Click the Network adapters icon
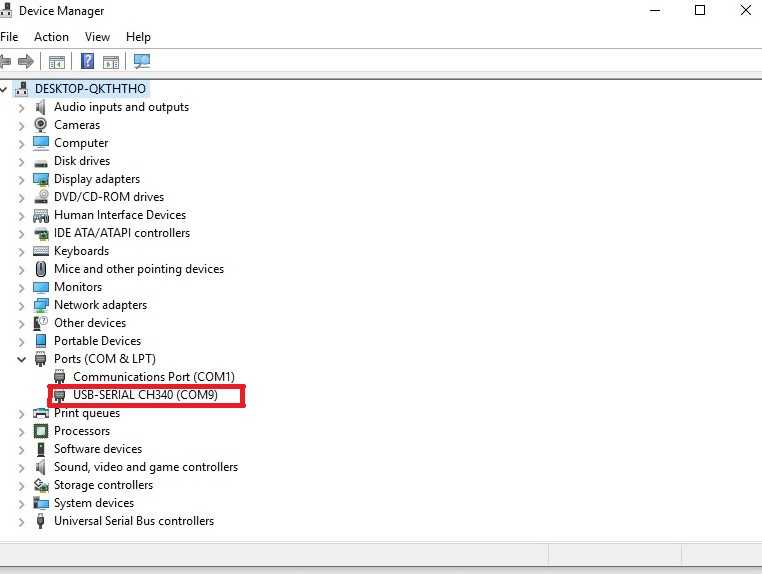Viewport: 762px width, 574px height. point(41,305)
